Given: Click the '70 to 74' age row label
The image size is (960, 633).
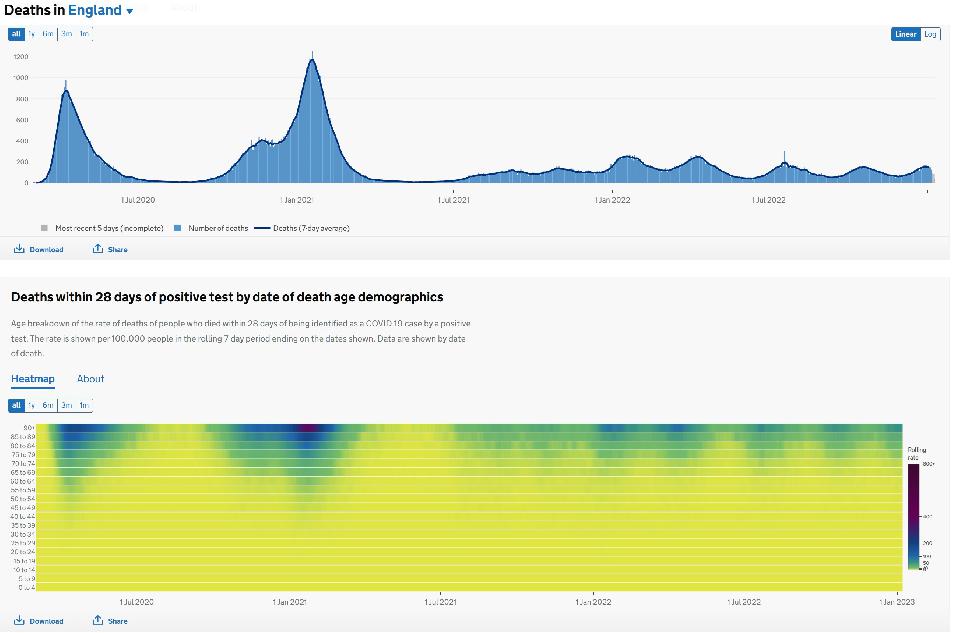Looking at the screenshot, I should (x=23, y=463).
